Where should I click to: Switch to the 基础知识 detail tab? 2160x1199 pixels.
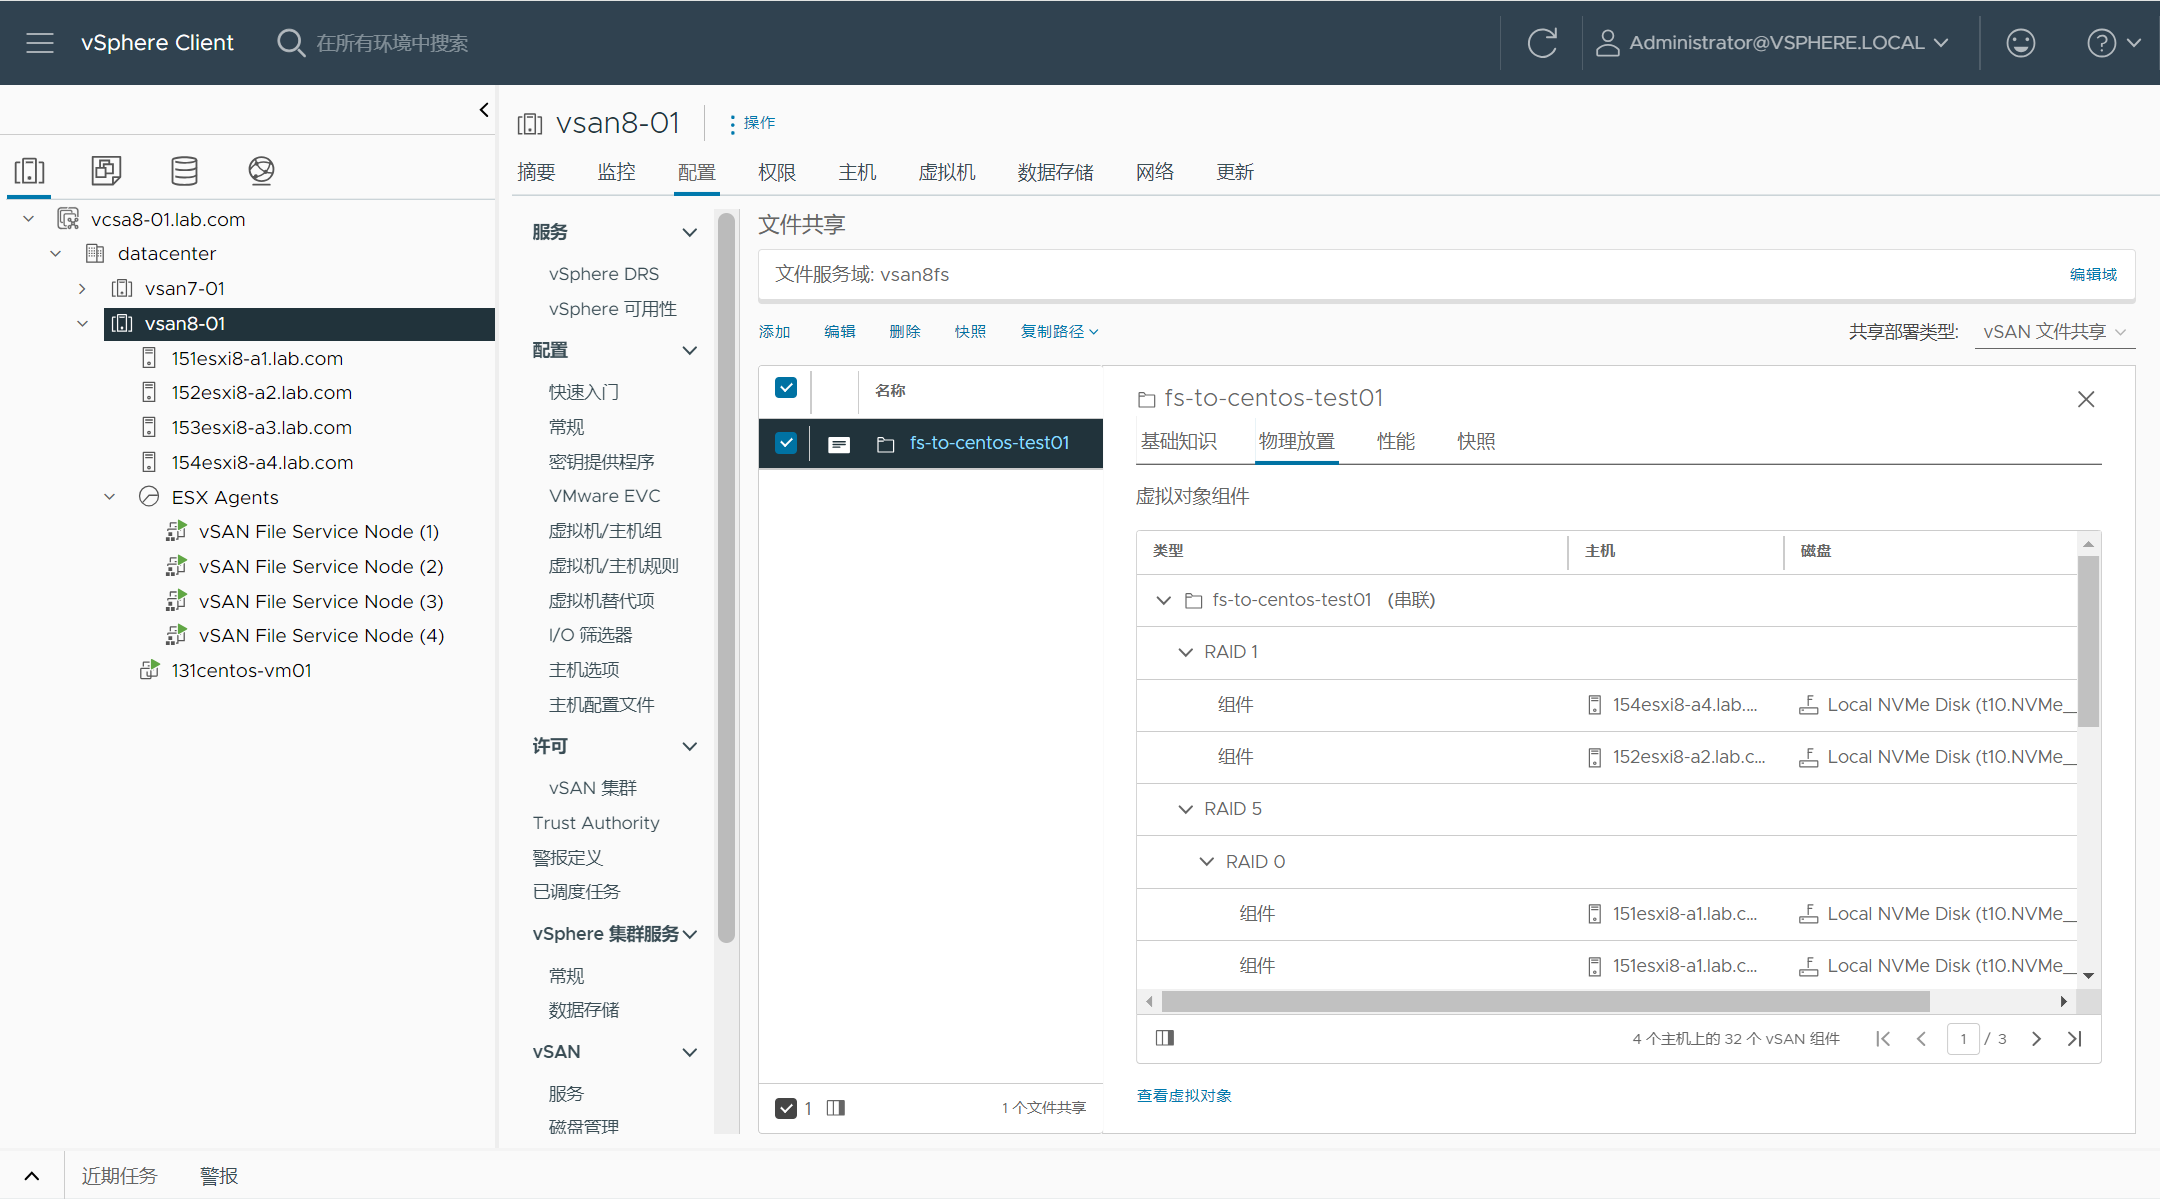coord(1179,441)
